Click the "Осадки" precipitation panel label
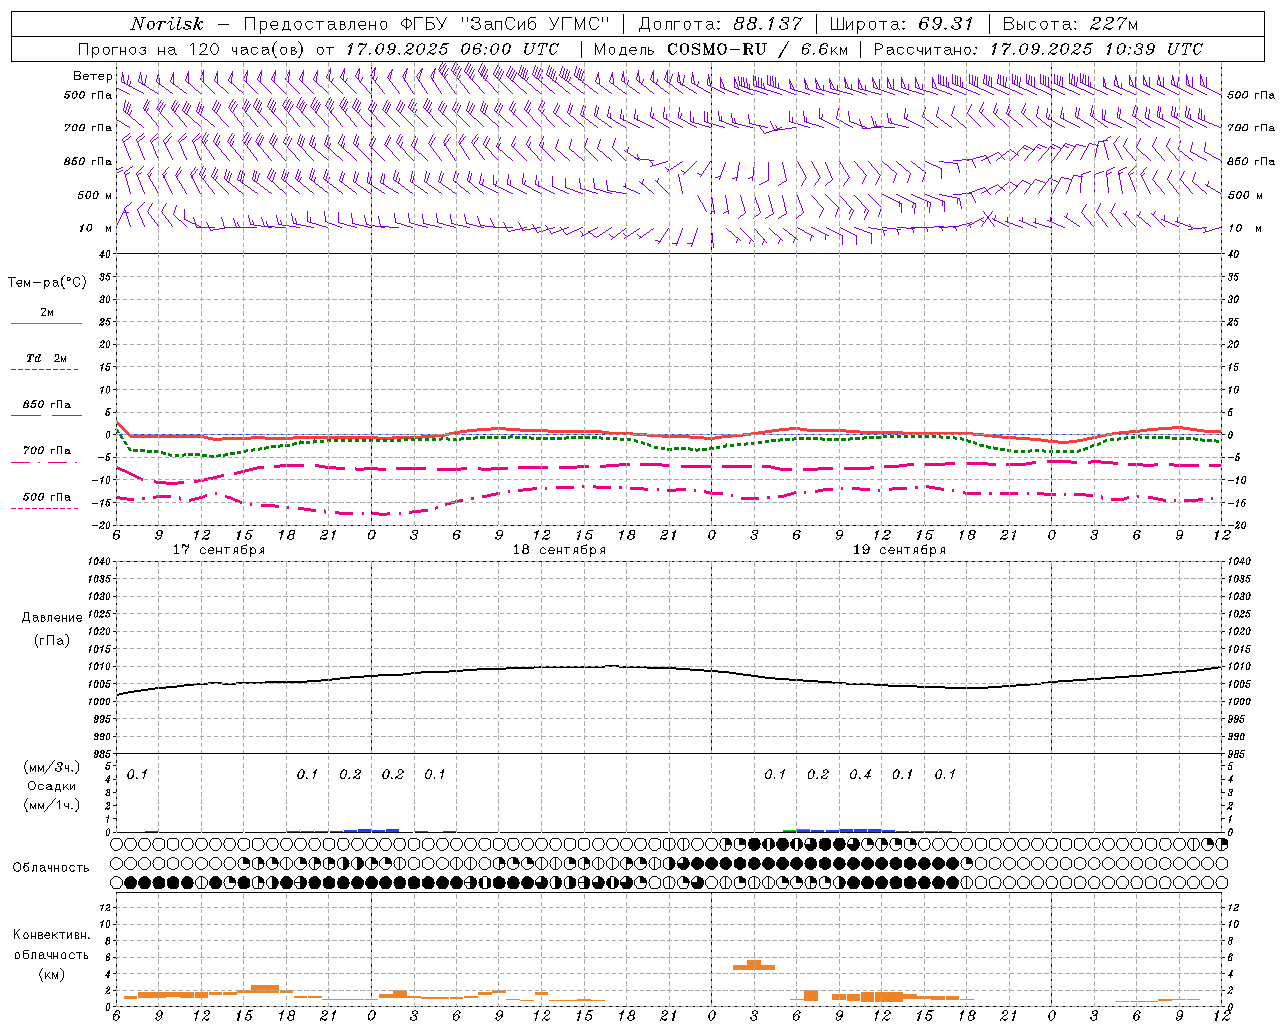 52,786
